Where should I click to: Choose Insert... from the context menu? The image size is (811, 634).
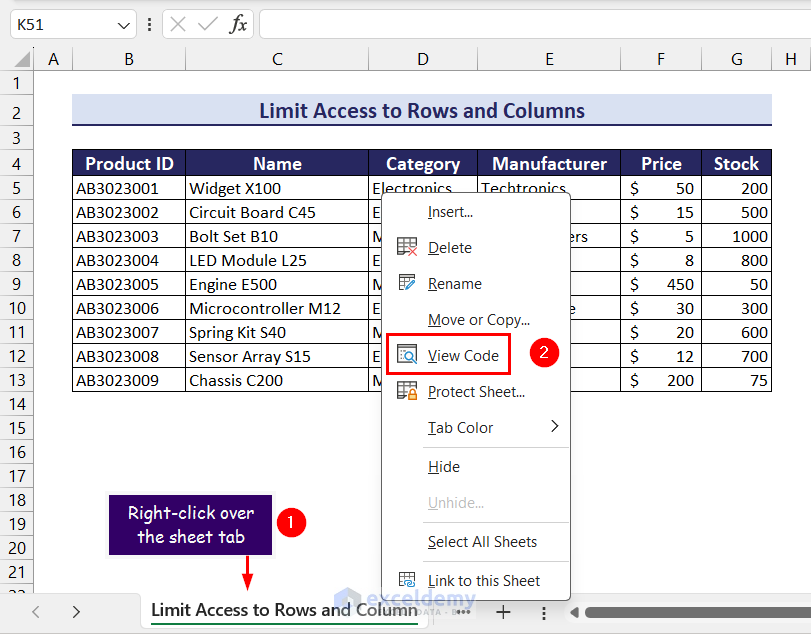tap(476, 212)
